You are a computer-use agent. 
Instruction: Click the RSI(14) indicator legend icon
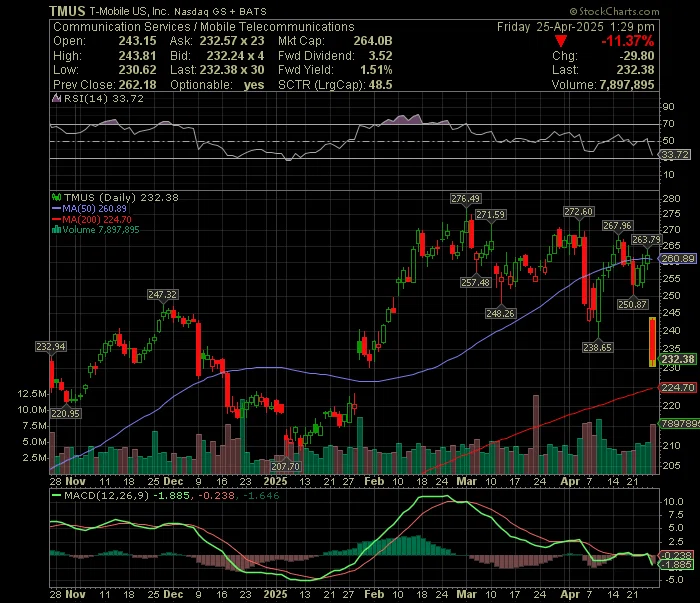(x=56, y=98)
